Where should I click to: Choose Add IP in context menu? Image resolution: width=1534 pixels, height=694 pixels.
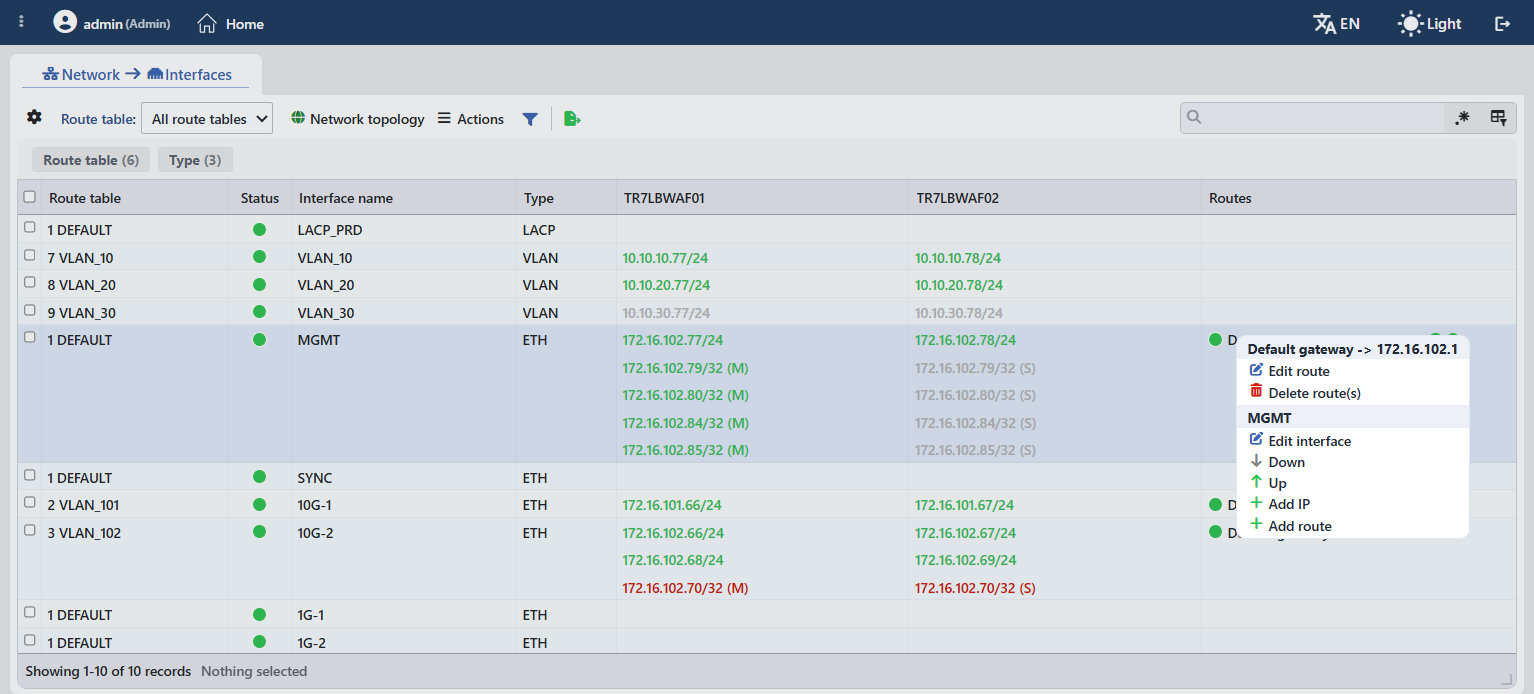pyautogui.click(x=1352, y=504)
